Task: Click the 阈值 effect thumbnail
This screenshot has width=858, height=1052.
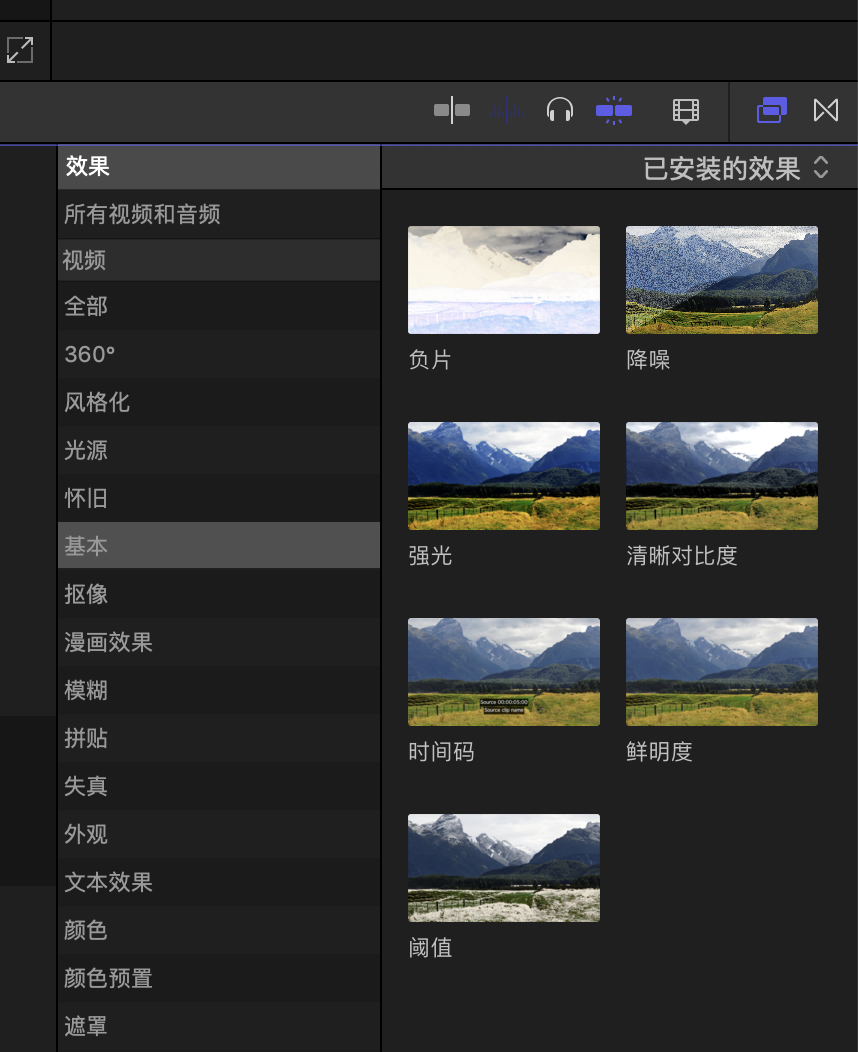Action: pos(503,868)
